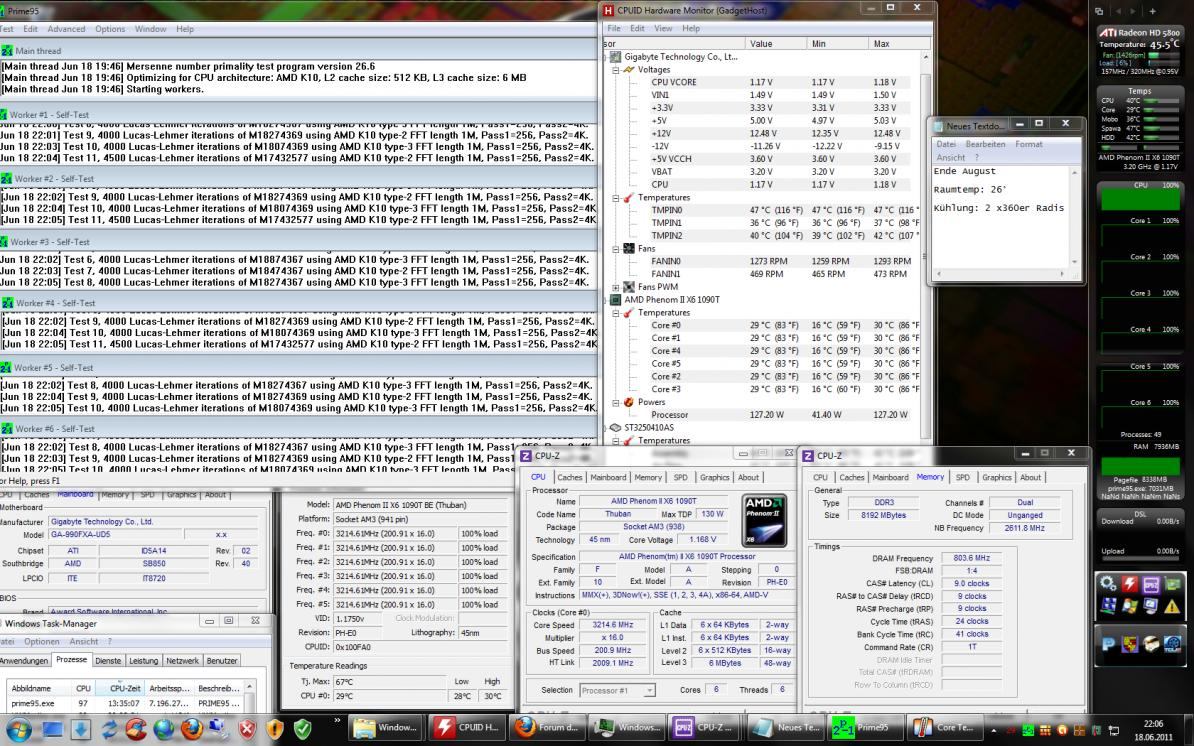This screenshot has height=746, width=1194.
Task: Click the AMD Phenom II logo in CPU-Z
Action: [765, 521]
